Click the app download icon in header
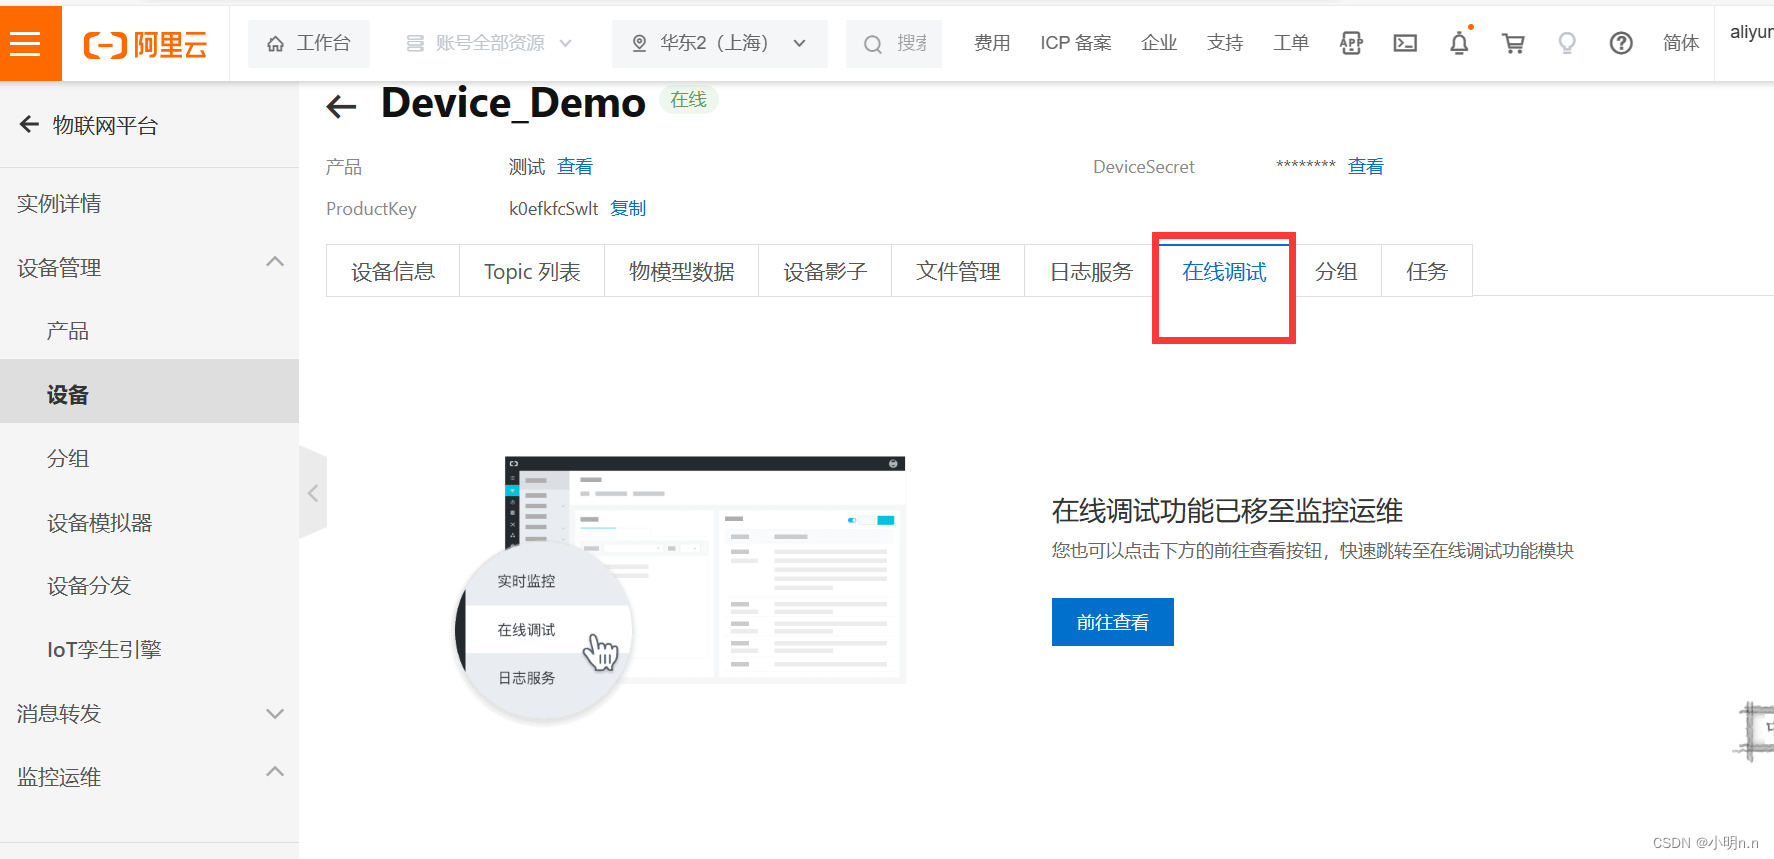The image size is (1774, 859). click(1351, 43)
